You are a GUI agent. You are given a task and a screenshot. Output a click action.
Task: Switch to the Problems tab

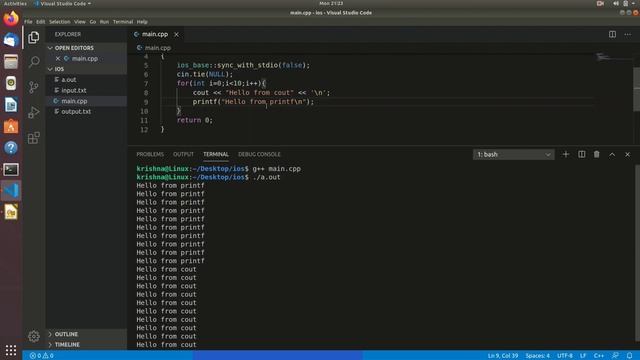(150, 154)
